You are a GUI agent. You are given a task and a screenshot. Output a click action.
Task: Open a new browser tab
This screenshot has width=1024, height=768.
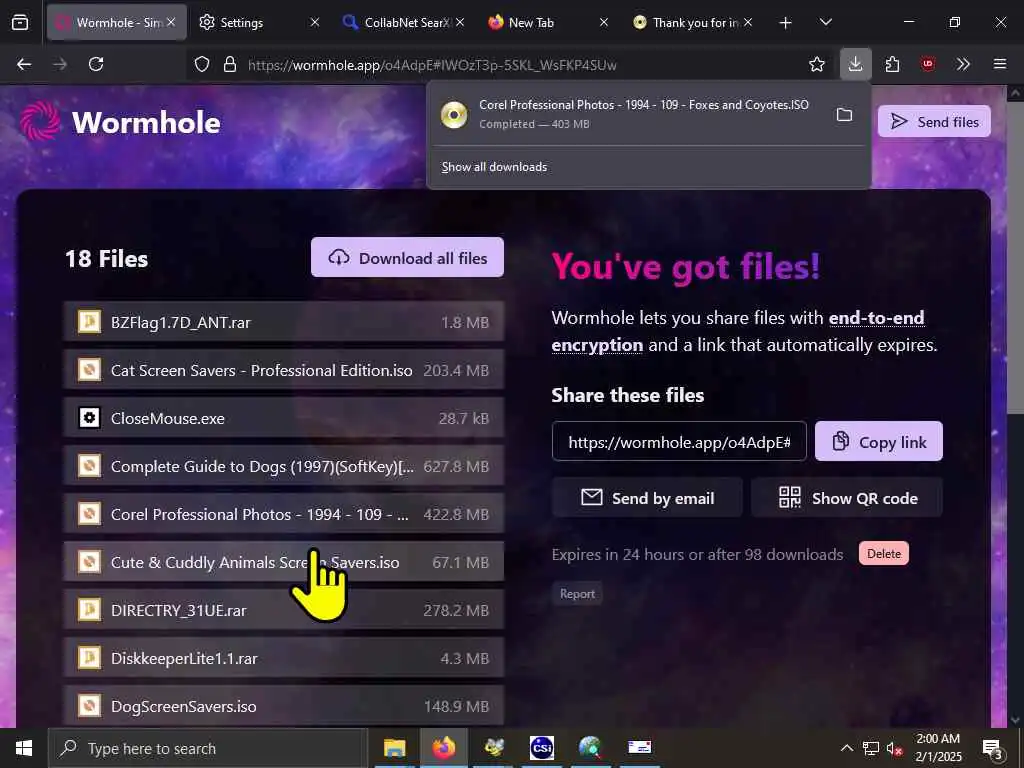(785, 23)
